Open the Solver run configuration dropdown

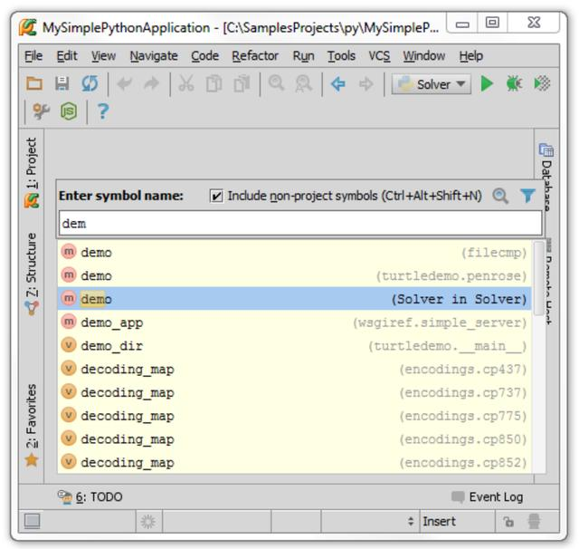point(431,84)
